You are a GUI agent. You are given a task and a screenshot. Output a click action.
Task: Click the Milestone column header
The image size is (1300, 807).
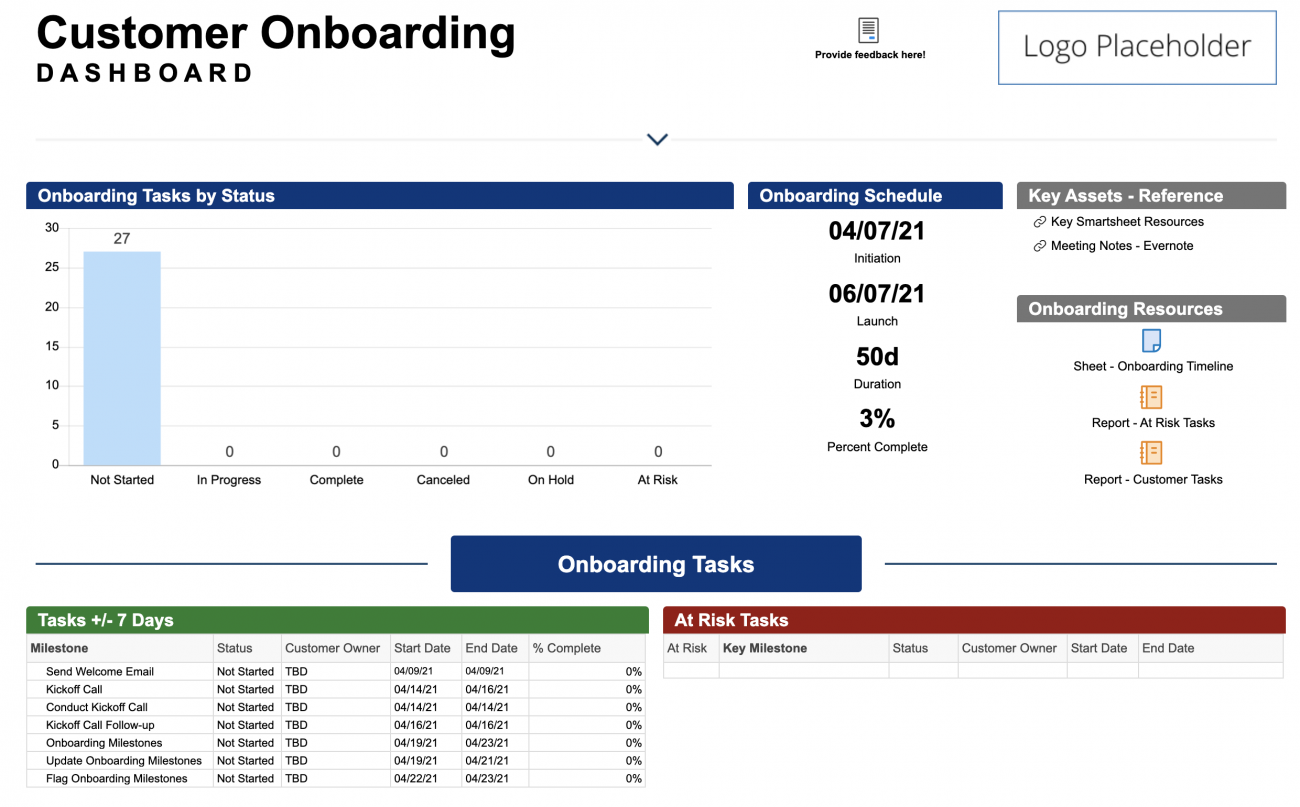click(x=60, y=648)
